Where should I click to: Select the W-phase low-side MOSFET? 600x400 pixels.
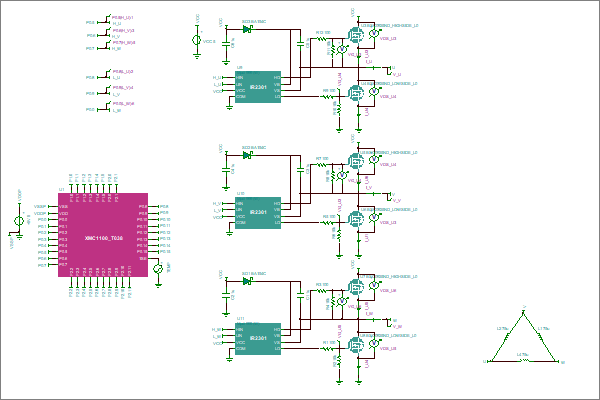tap(356, 345)
